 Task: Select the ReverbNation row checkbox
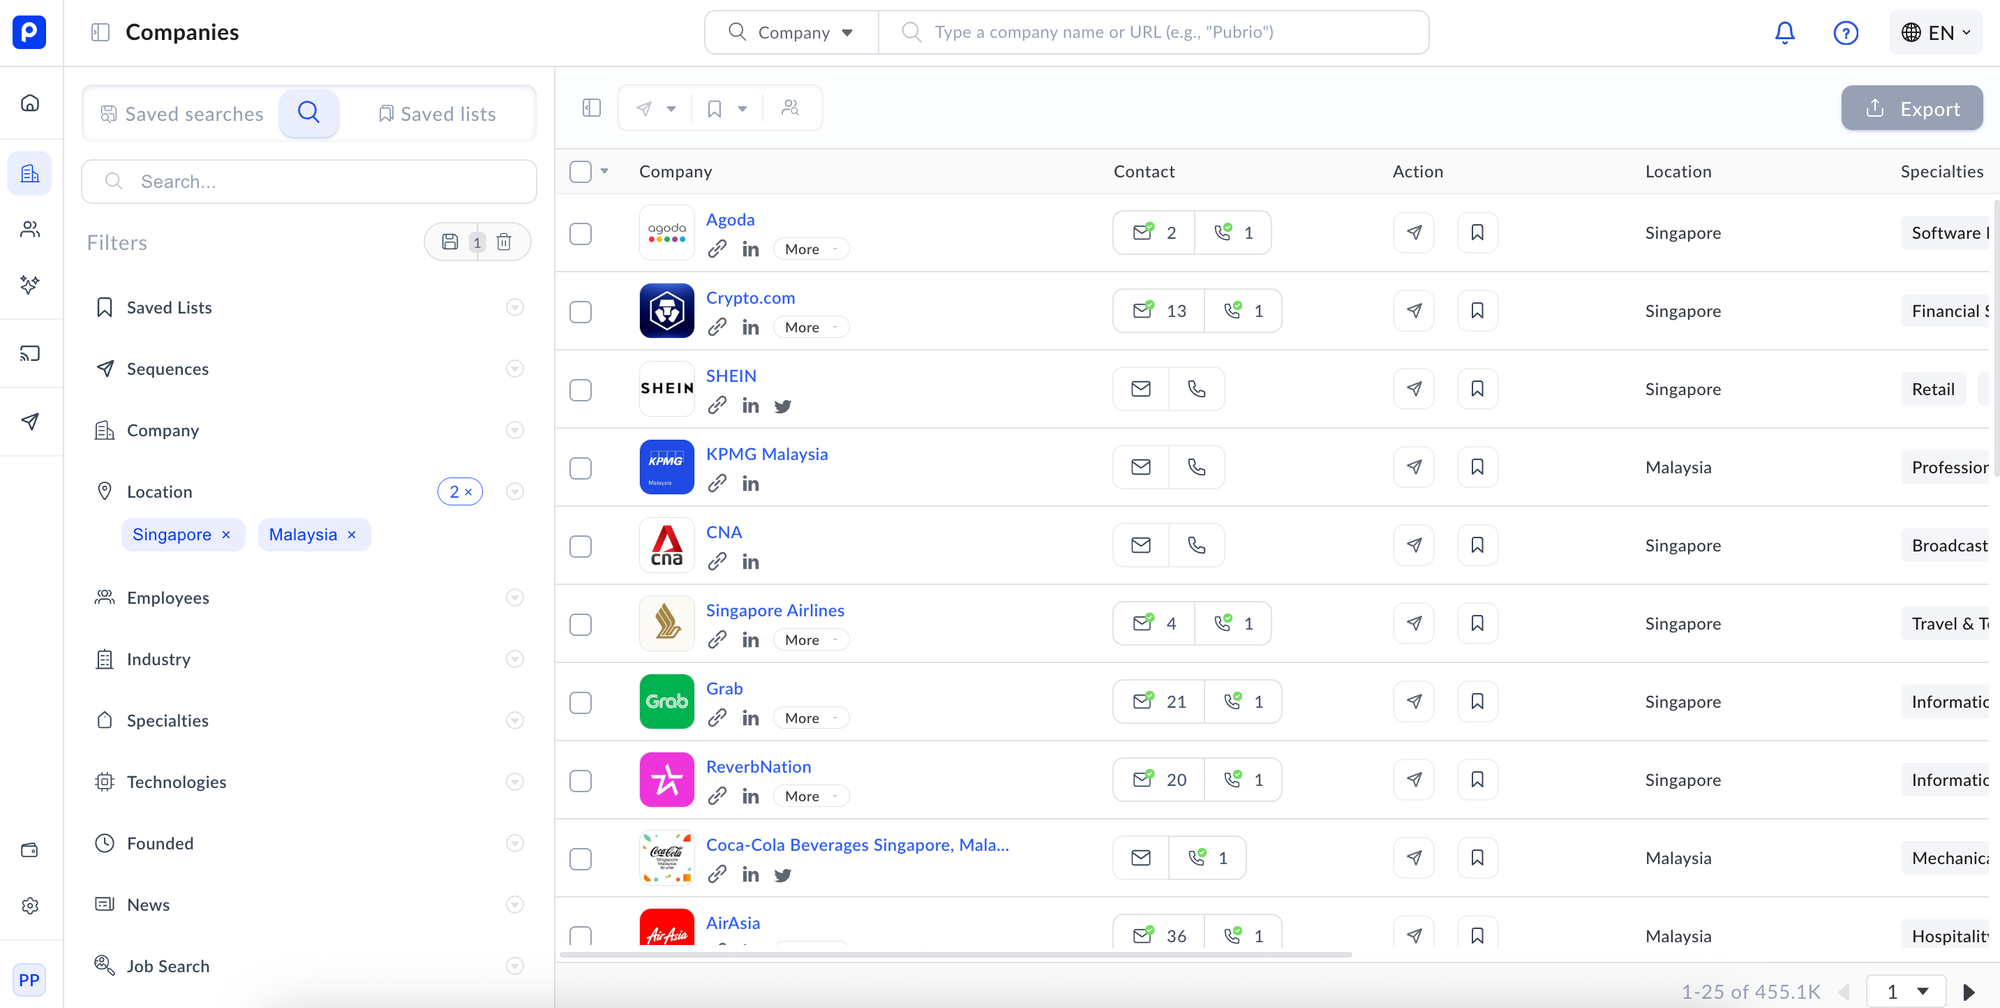pos(581,781)
